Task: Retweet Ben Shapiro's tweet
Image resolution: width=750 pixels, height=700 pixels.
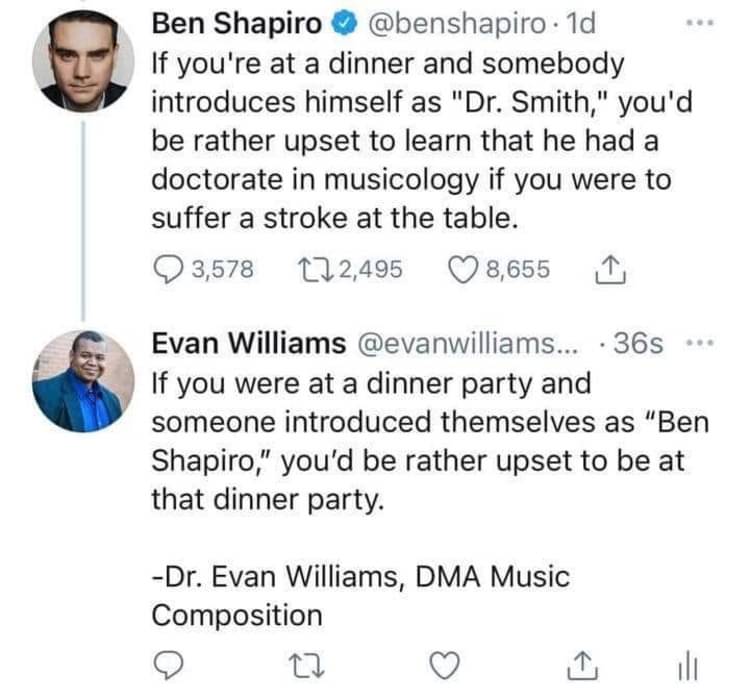Action: pos(313,268)
